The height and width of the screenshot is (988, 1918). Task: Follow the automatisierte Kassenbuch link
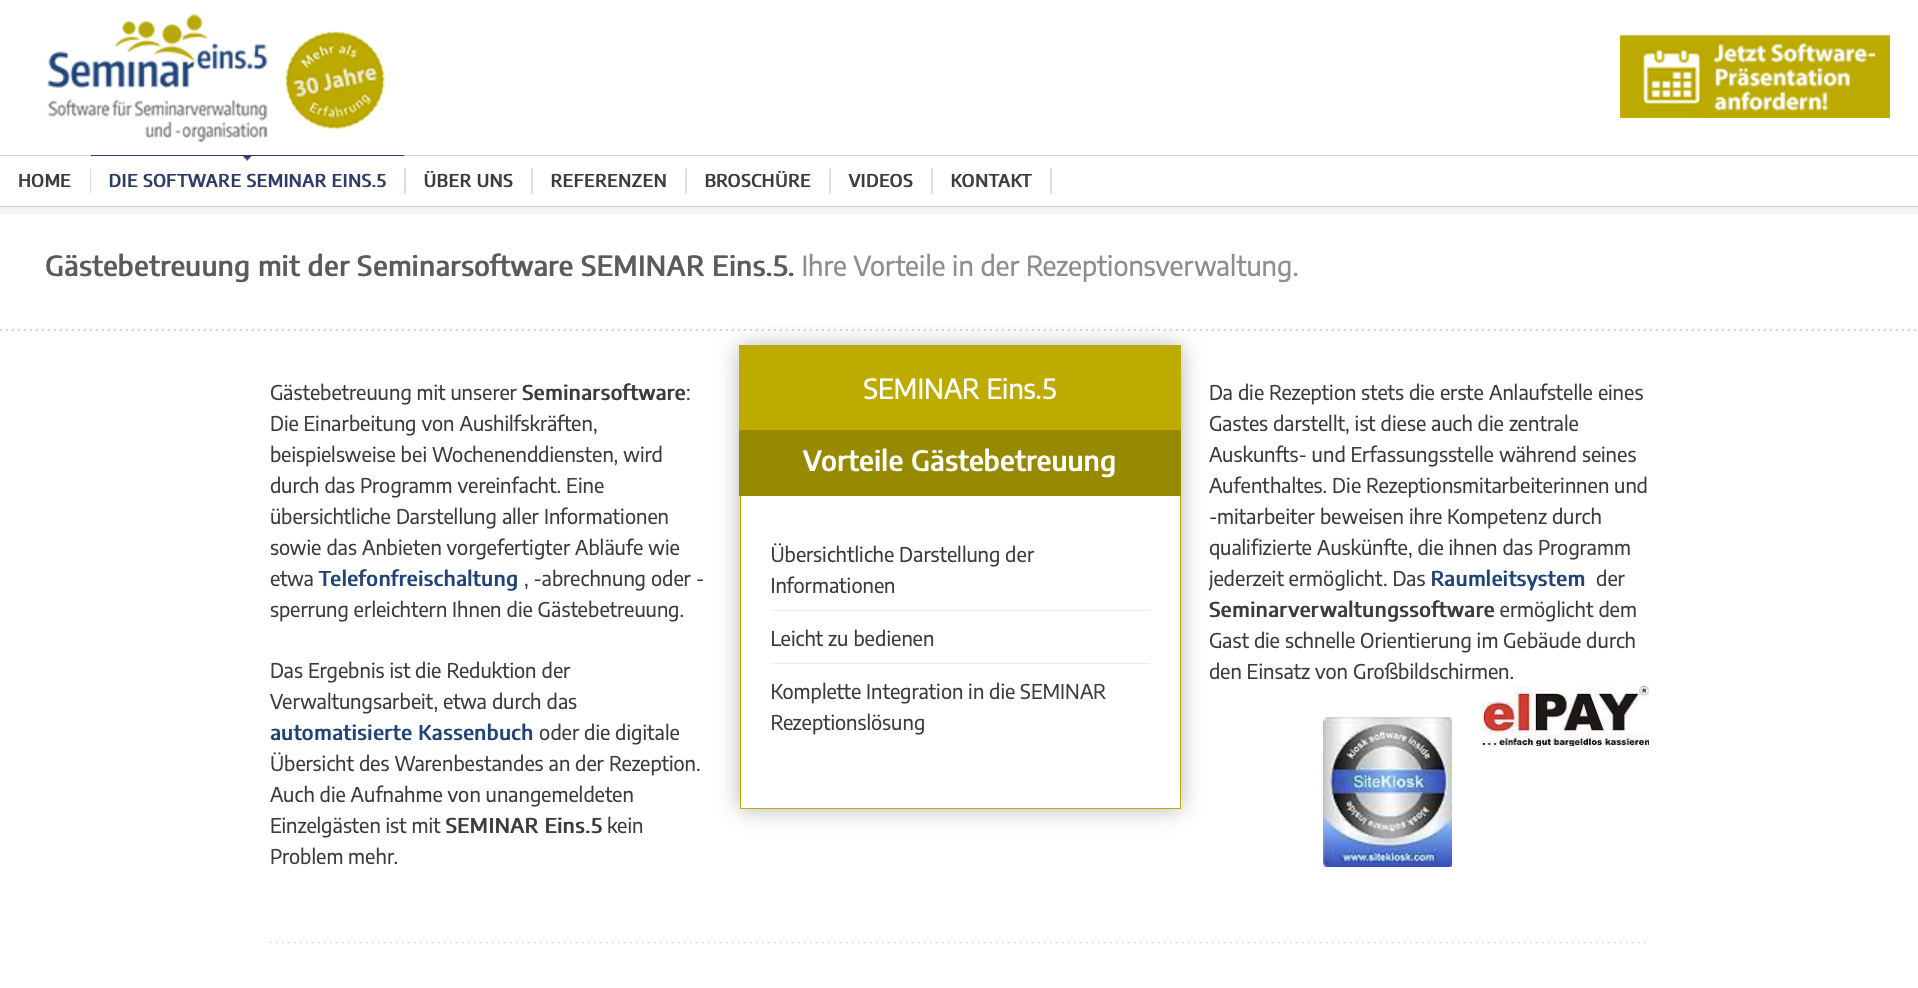pyautogui.click(x=401, y=733)
